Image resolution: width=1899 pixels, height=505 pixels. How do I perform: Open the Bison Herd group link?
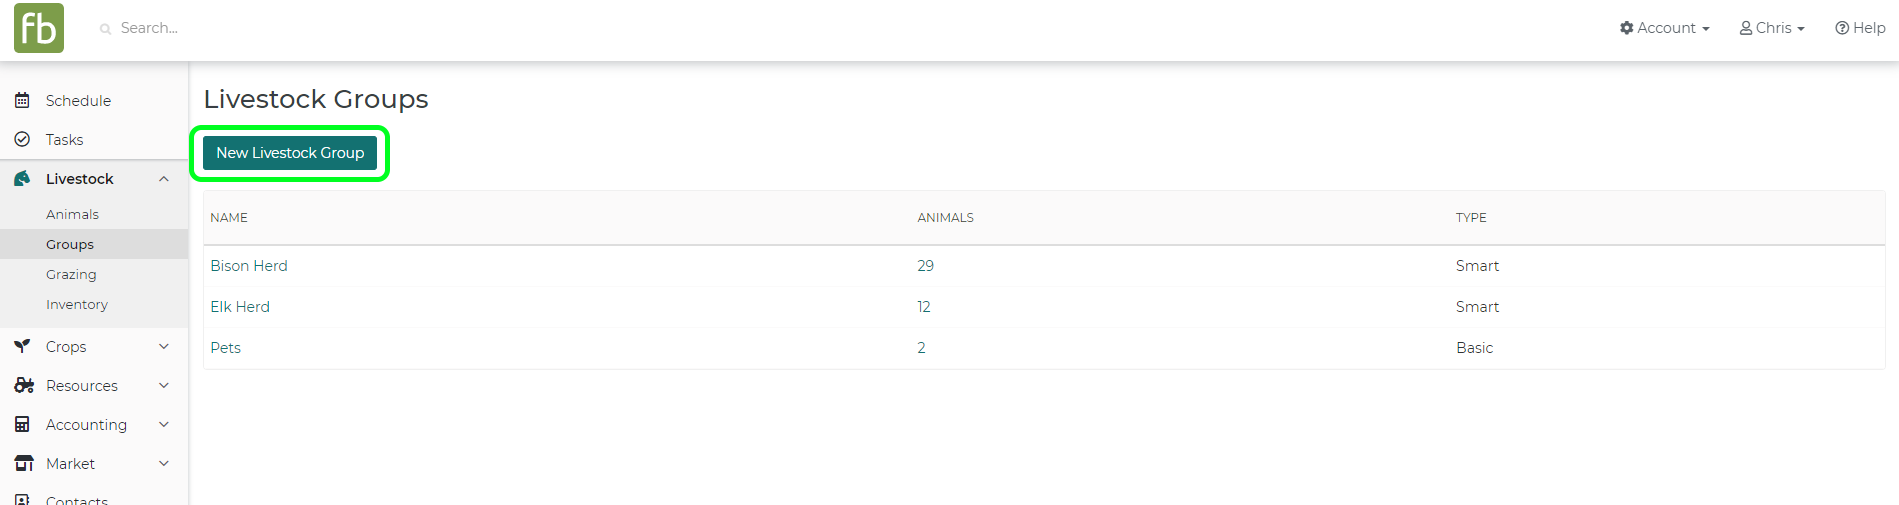(249, 266)
